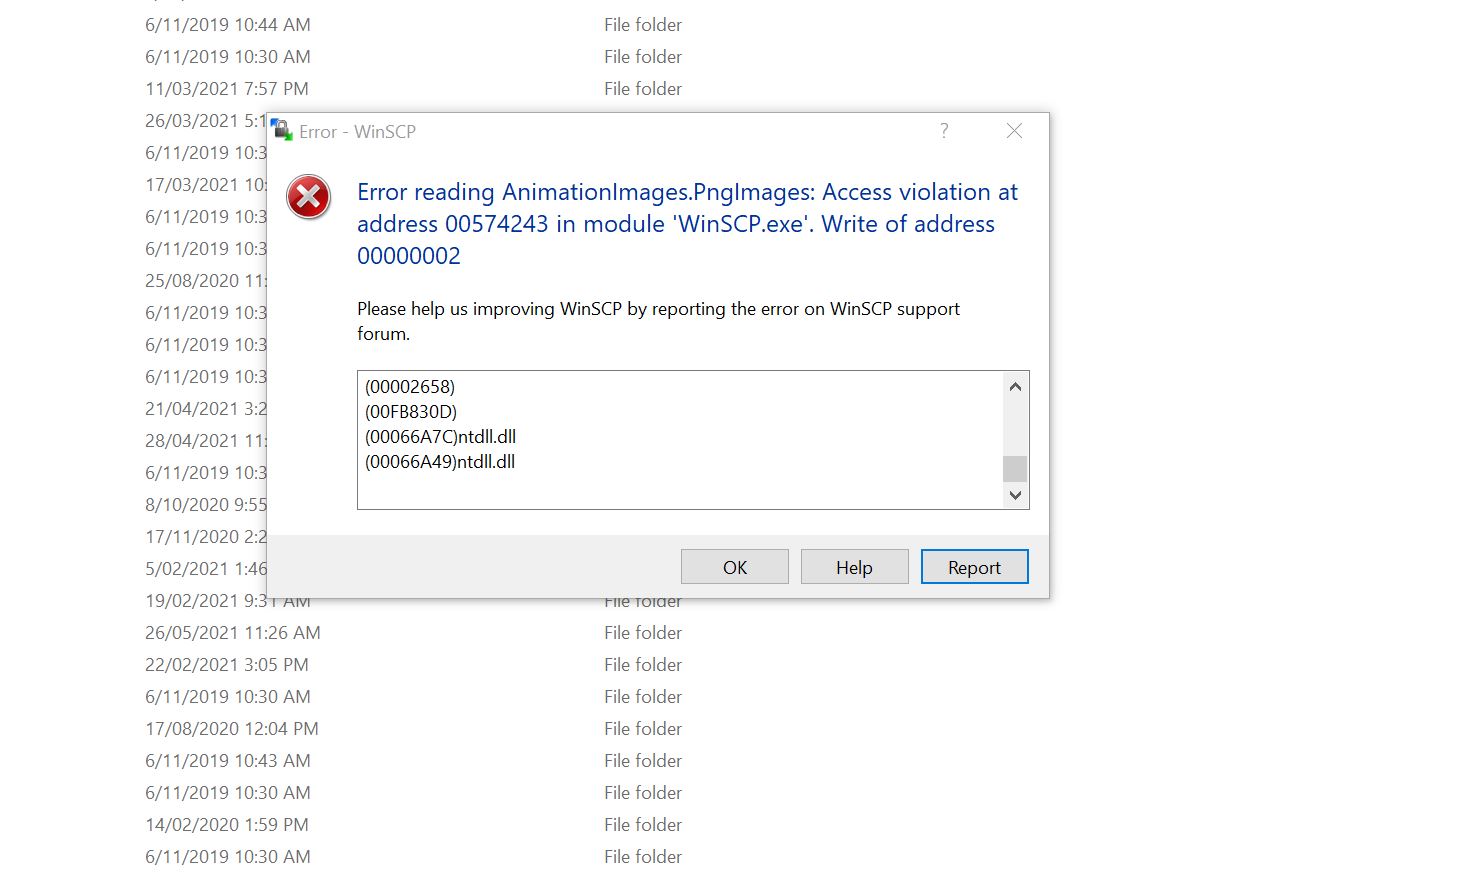Screen dimensions: 1473x875
Task: Select folder dated 22/02/2021 3:05 PM
Action: point(227,665)
